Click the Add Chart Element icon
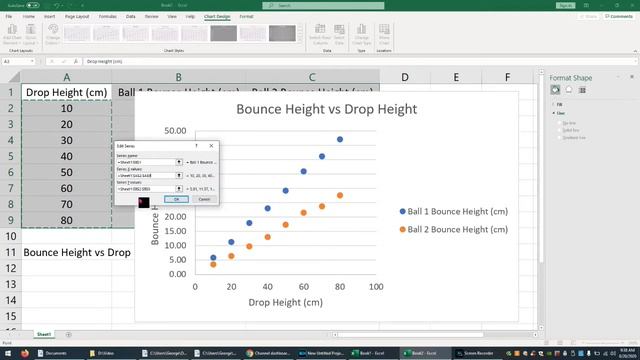 [x=12, y=30]
